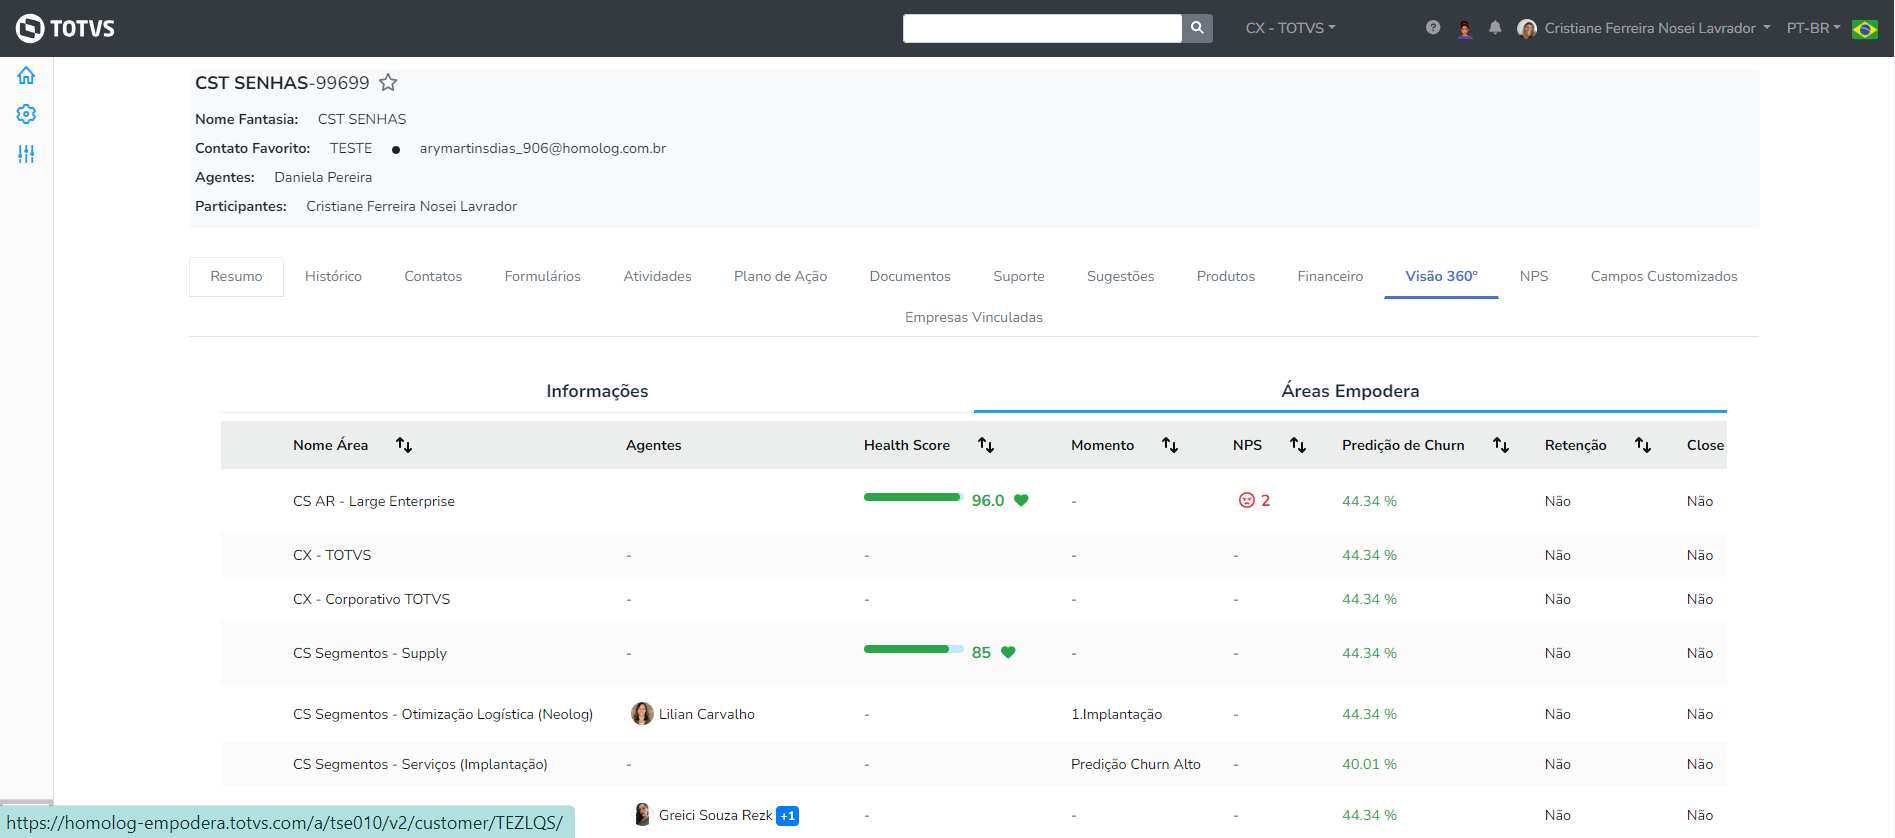Screen dimensions: 1895x838
Task: Click the red sad-face NPS icon
Action: (x=1247, y=500)
